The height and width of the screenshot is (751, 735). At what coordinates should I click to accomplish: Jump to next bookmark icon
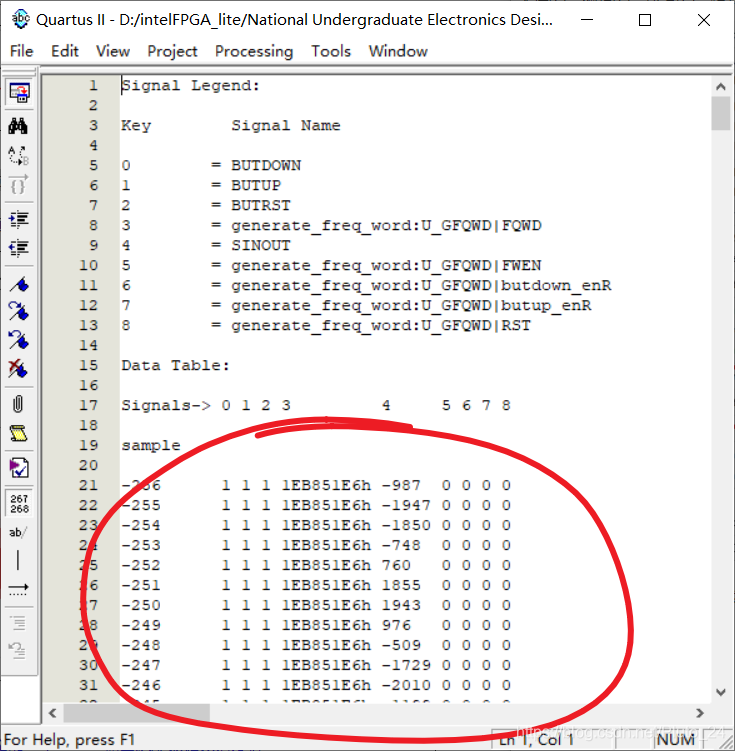tap(19, 312)
